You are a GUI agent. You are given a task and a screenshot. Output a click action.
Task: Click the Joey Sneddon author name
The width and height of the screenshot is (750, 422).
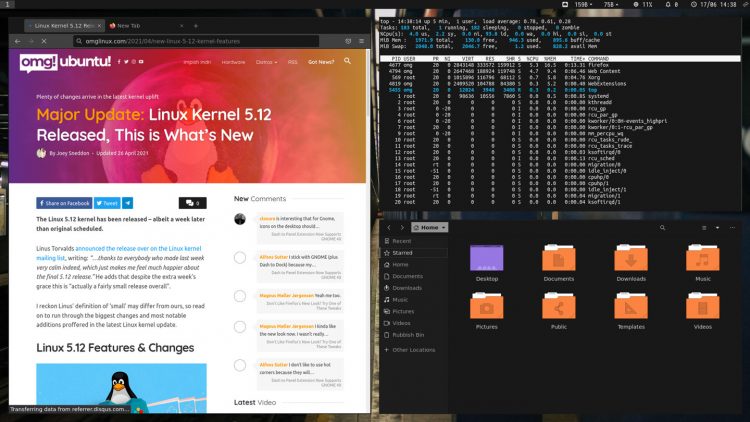click(73, 153)
